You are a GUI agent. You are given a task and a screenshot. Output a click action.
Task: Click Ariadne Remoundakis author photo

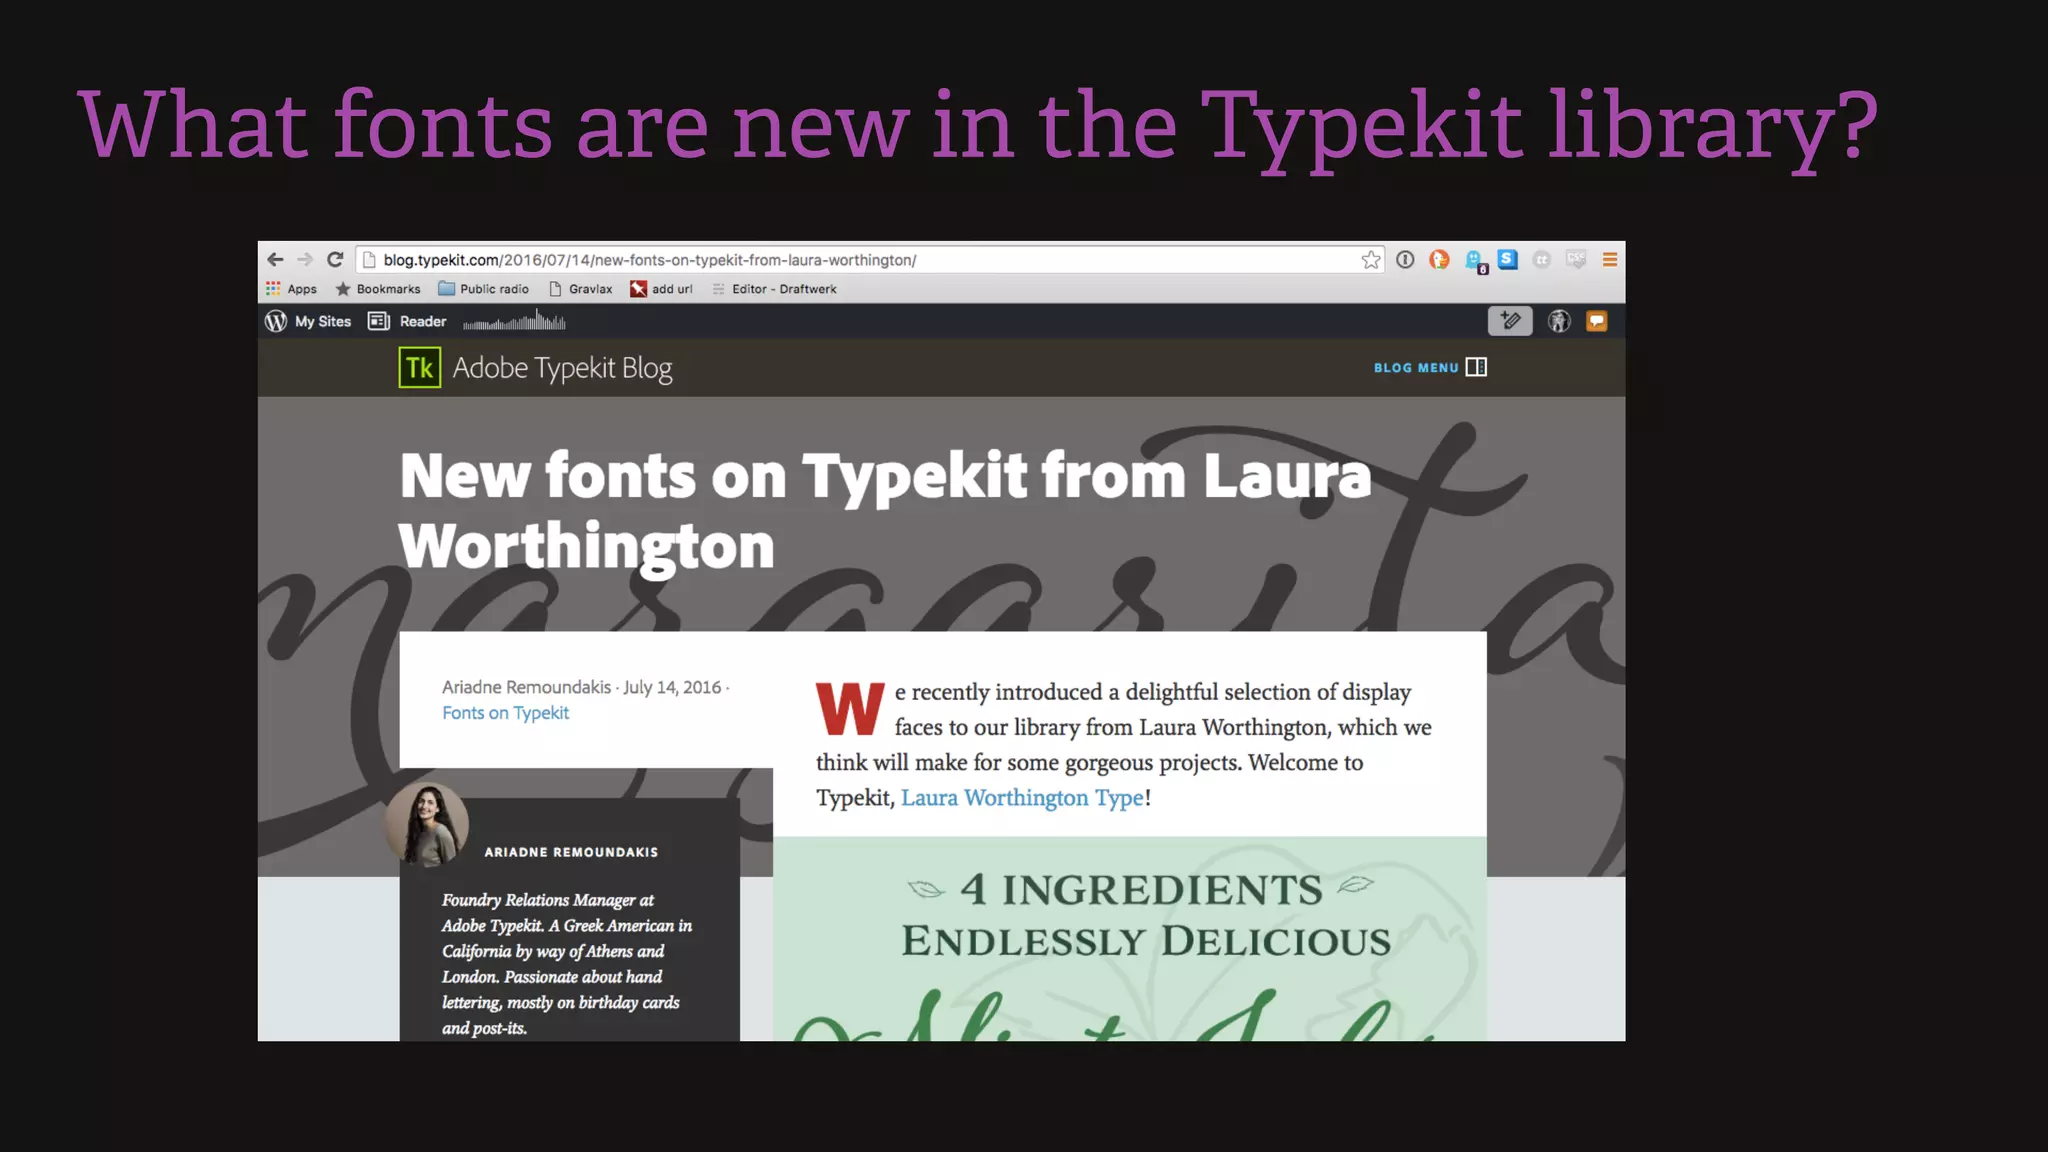(427, 824)
